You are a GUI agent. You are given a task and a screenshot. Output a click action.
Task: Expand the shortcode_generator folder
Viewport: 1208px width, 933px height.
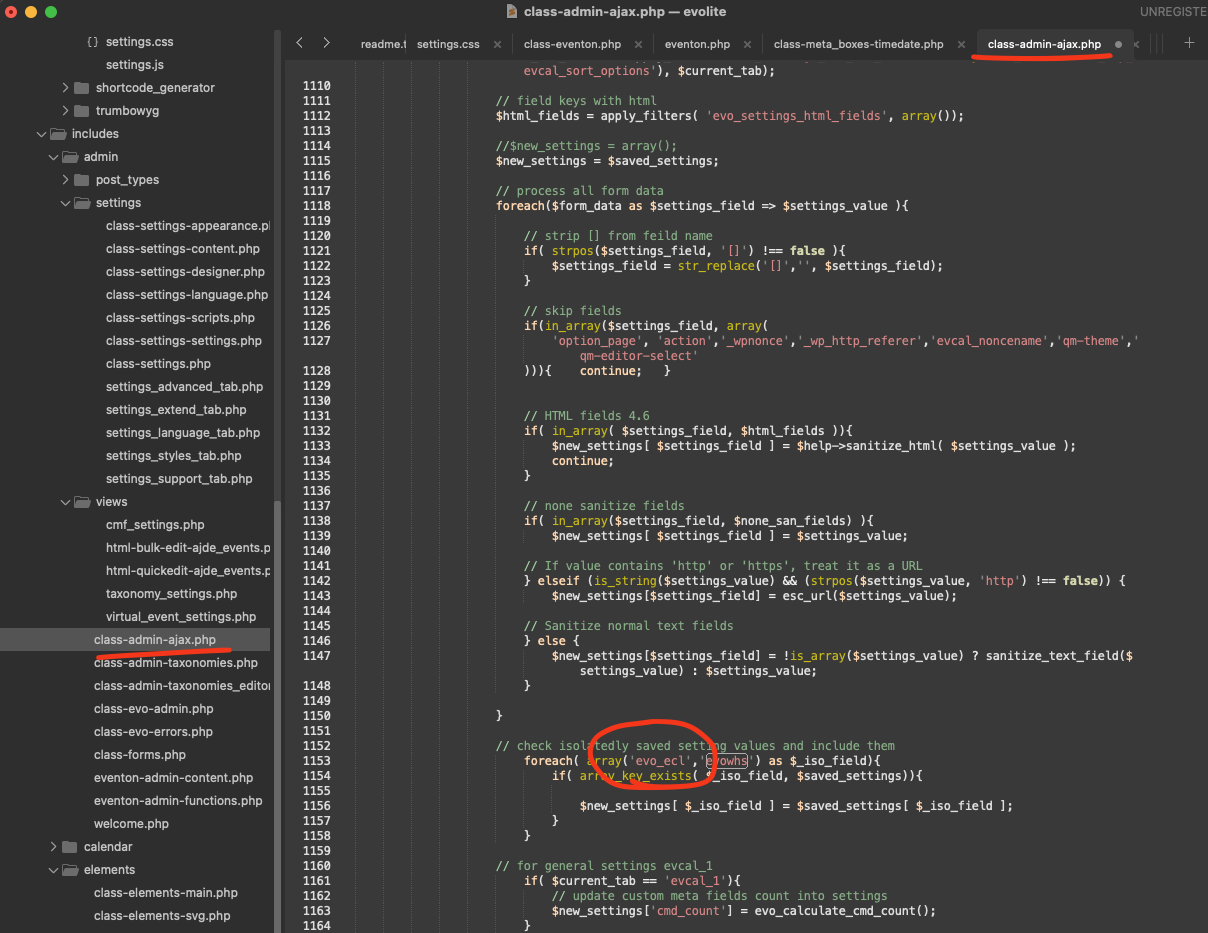tap(66, 88)
